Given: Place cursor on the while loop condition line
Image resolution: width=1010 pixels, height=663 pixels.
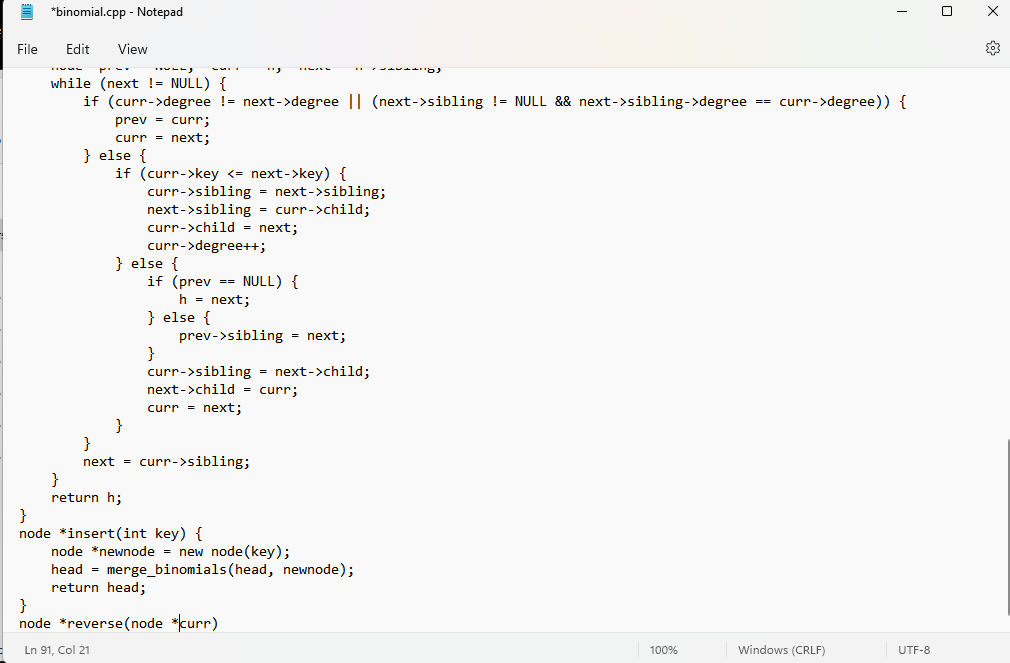Looking at the screenshot, I should [x=140, y=83].
